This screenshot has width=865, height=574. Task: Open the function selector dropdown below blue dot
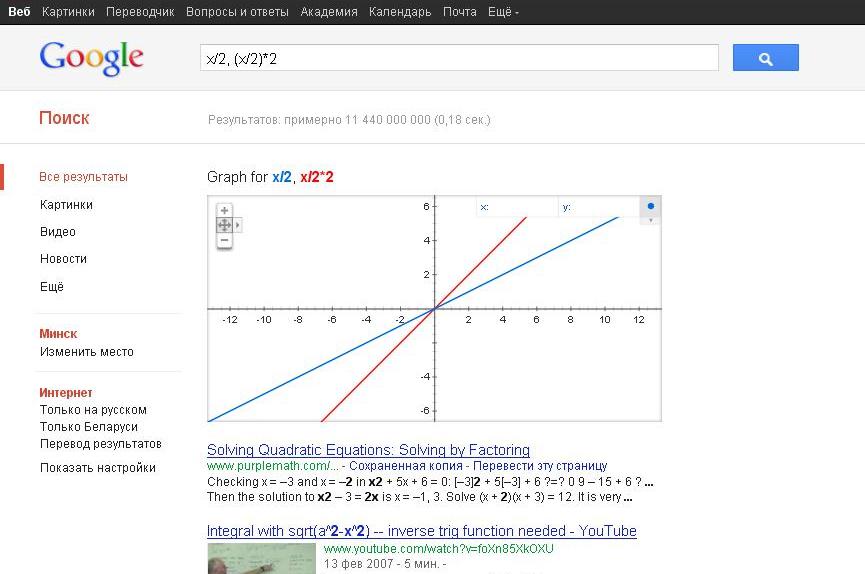click(650, 220)
